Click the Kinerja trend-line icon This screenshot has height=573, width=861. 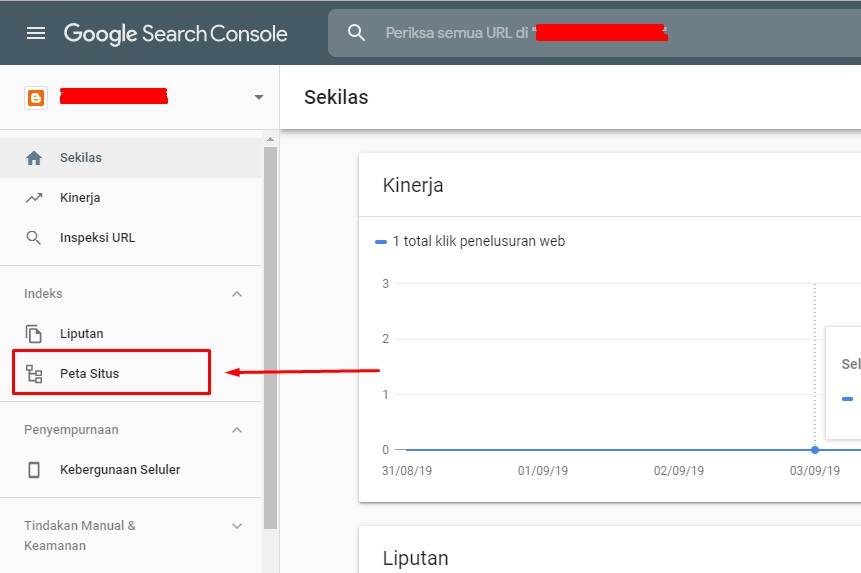[34, 198]
